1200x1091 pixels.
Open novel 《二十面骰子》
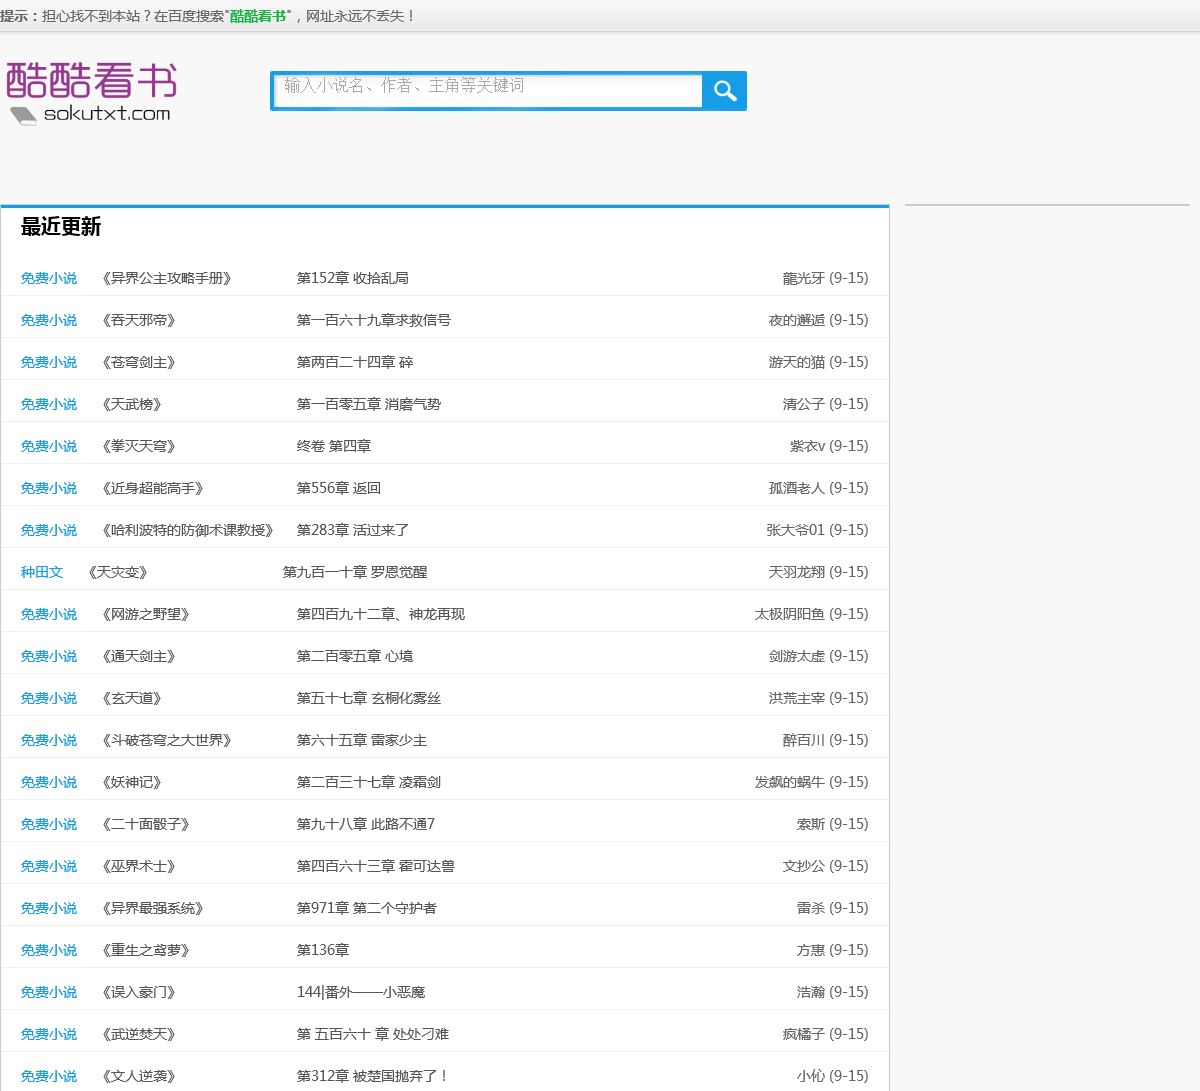(x=146, y=824)
